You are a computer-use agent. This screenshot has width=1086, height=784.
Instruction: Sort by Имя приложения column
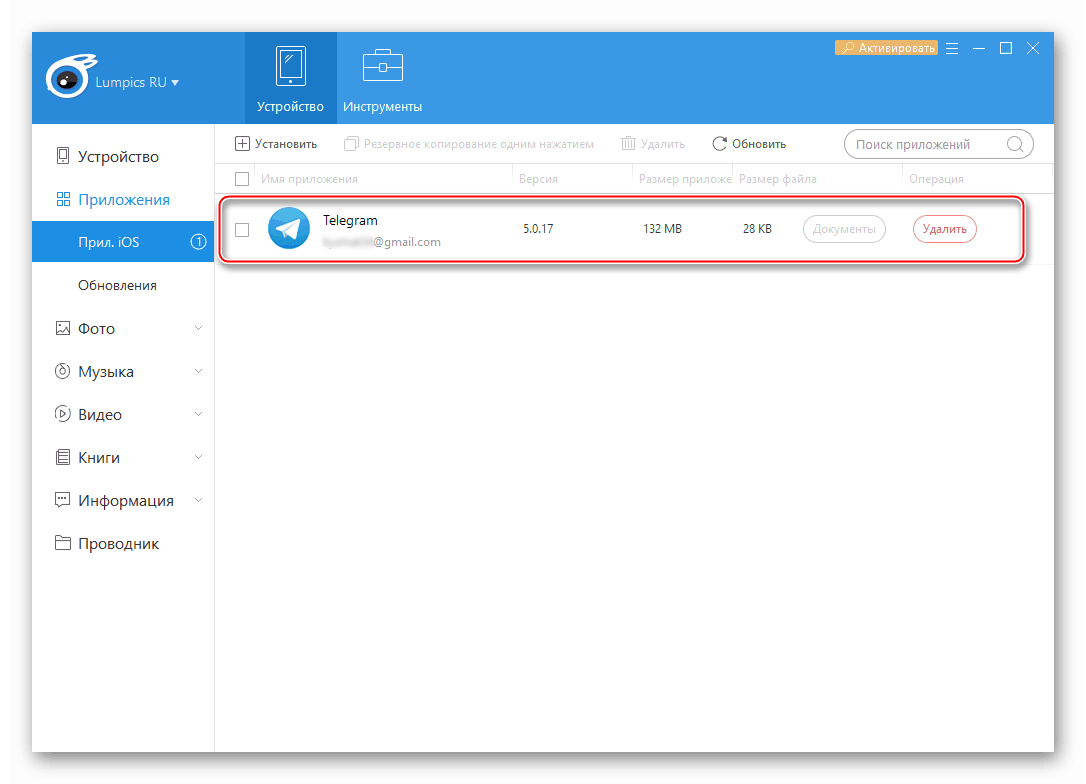click(310, 179)
